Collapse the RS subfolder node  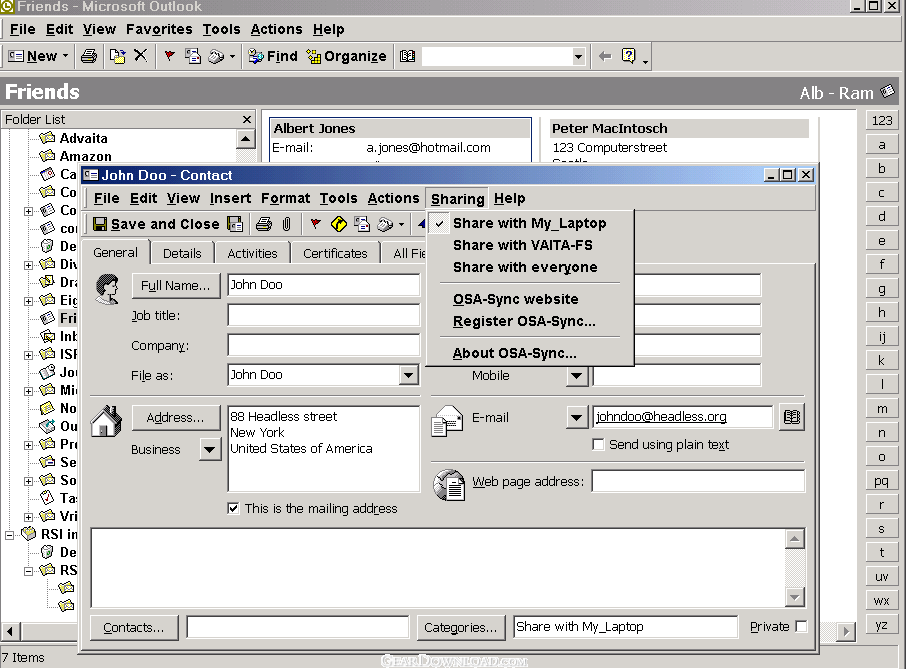pyautogui.click(x=28, y=571)
